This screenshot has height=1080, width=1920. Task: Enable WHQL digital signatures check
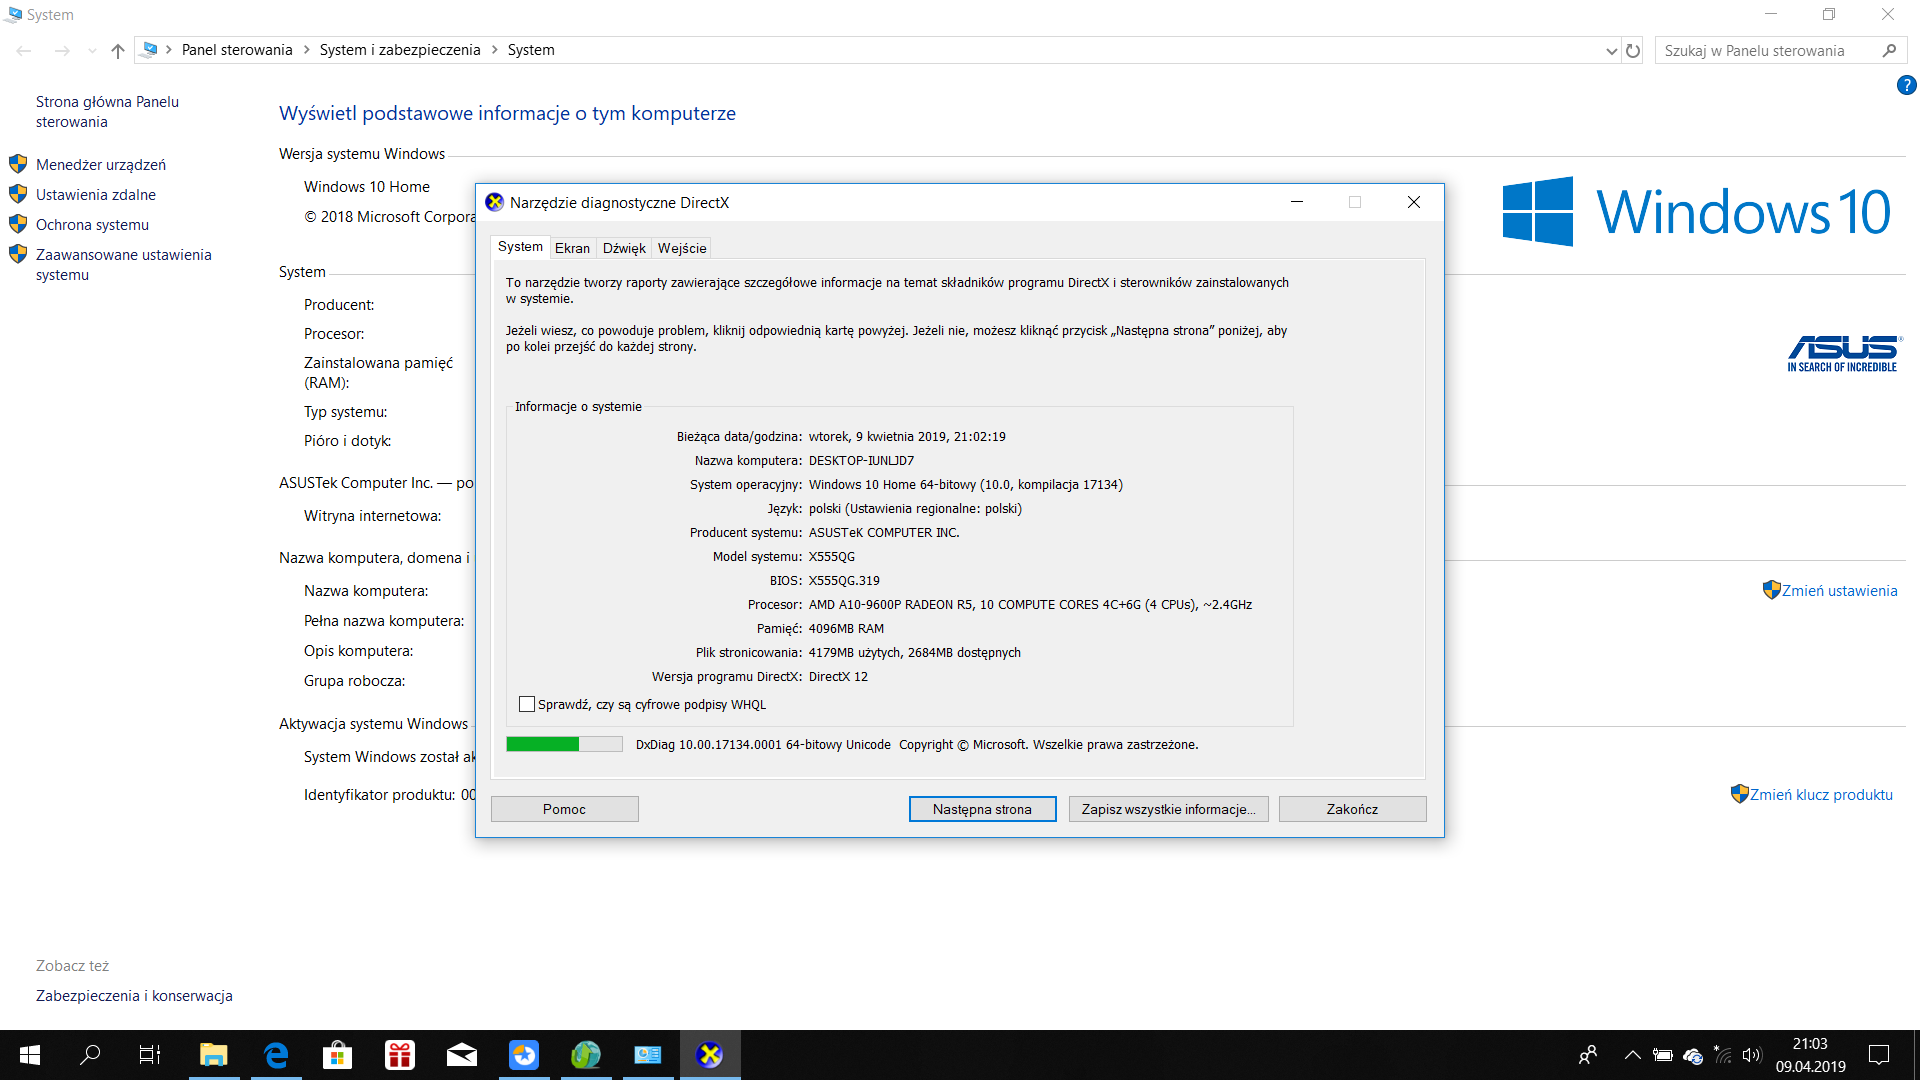click(x=527, y=705)
